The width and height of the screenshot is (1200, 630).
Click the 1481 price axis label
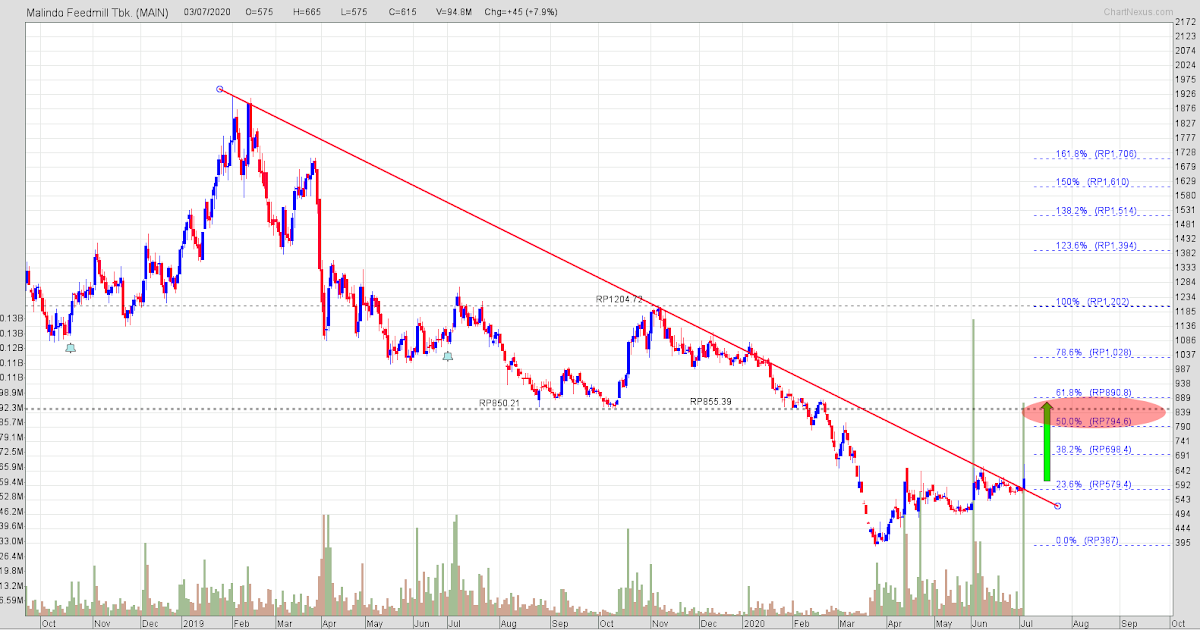1188,225
